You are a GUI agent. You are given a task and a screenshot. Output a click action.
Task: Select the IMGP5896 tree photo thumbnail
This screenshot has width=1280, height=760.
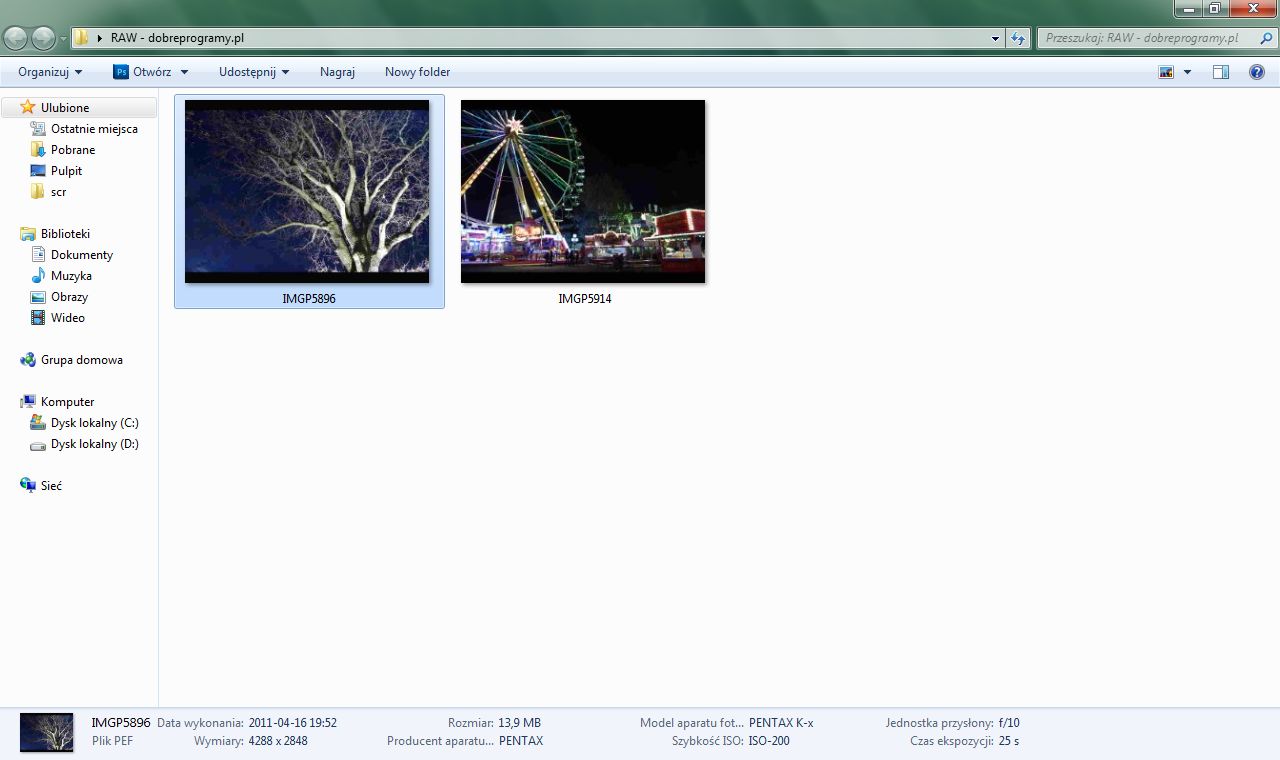tap(307, 191)
